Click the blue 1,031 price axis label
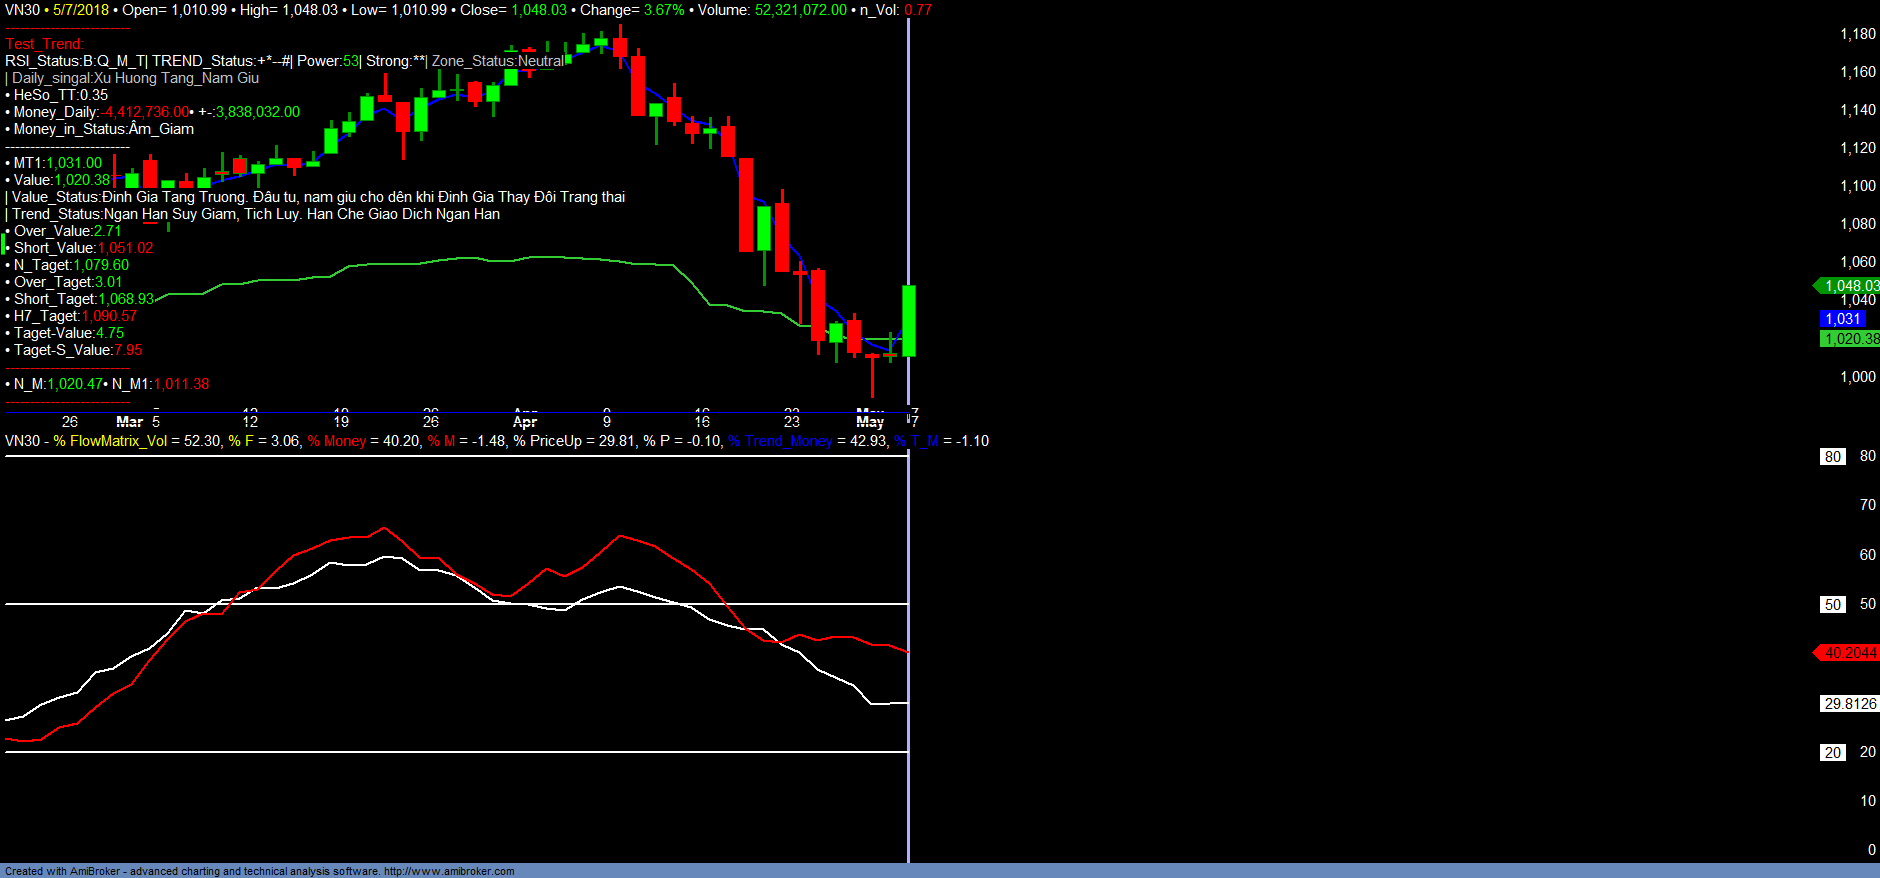Viewport: 1880px width, 878px height. 1843,319
